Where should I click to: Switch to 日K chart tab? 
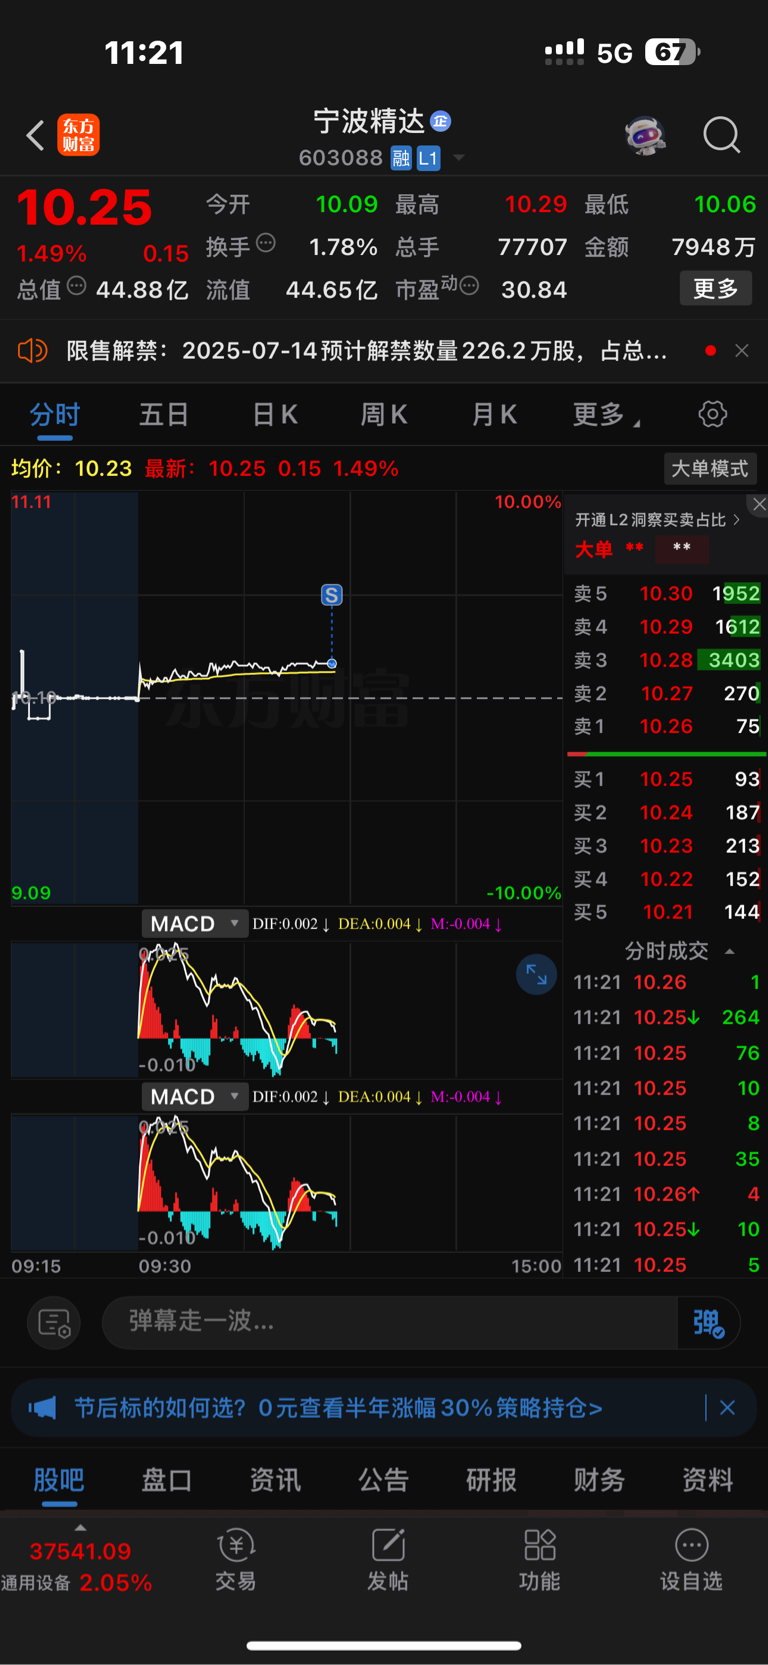(x=275, y=415)
